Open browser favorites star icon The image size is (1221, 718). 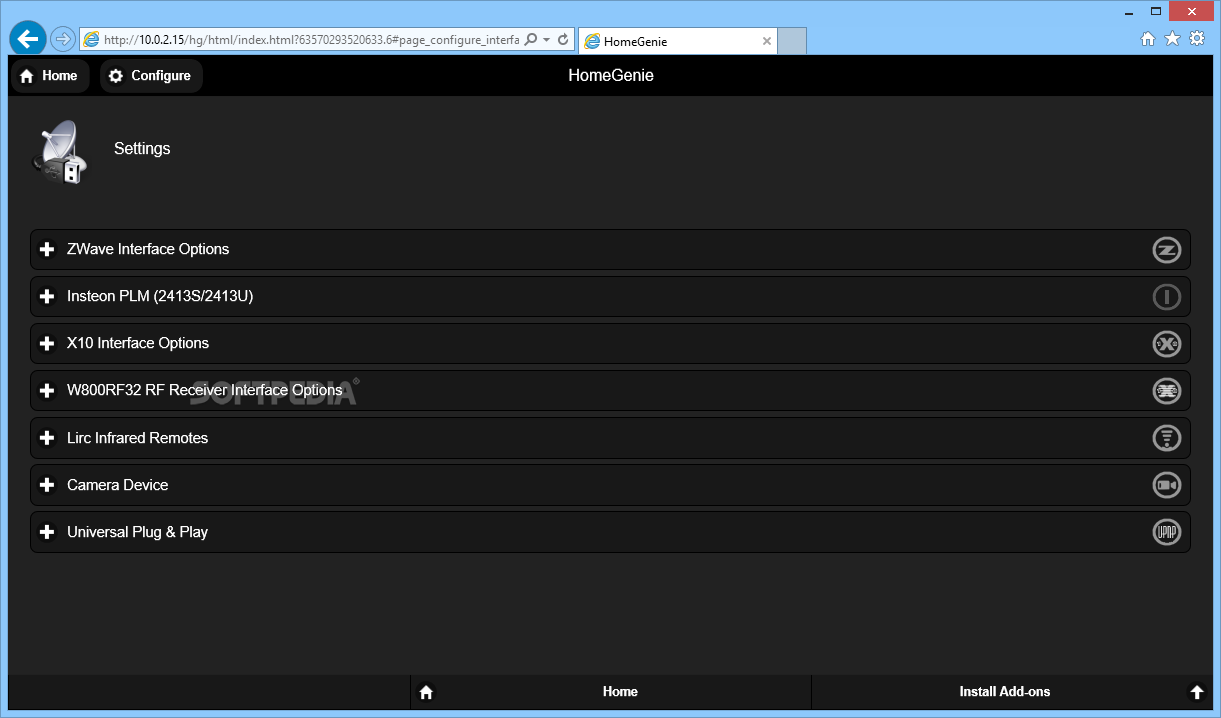coord(1172,39)
